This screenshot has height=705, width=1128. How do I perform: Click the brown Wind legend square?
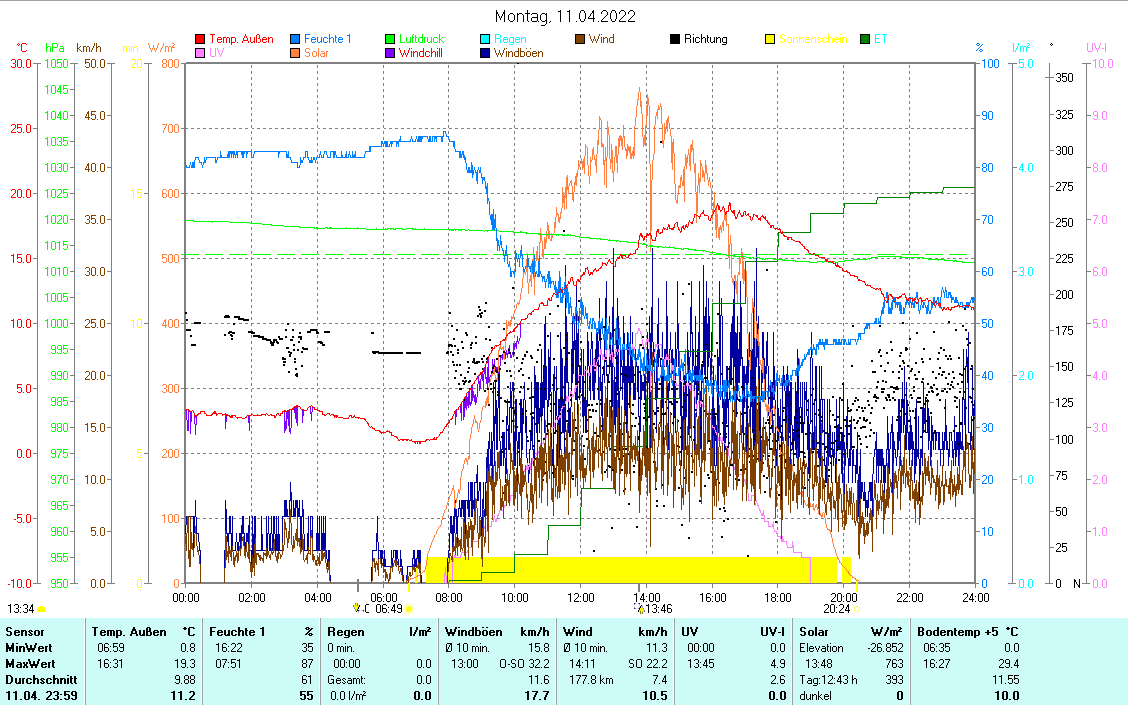click(580, 40)
